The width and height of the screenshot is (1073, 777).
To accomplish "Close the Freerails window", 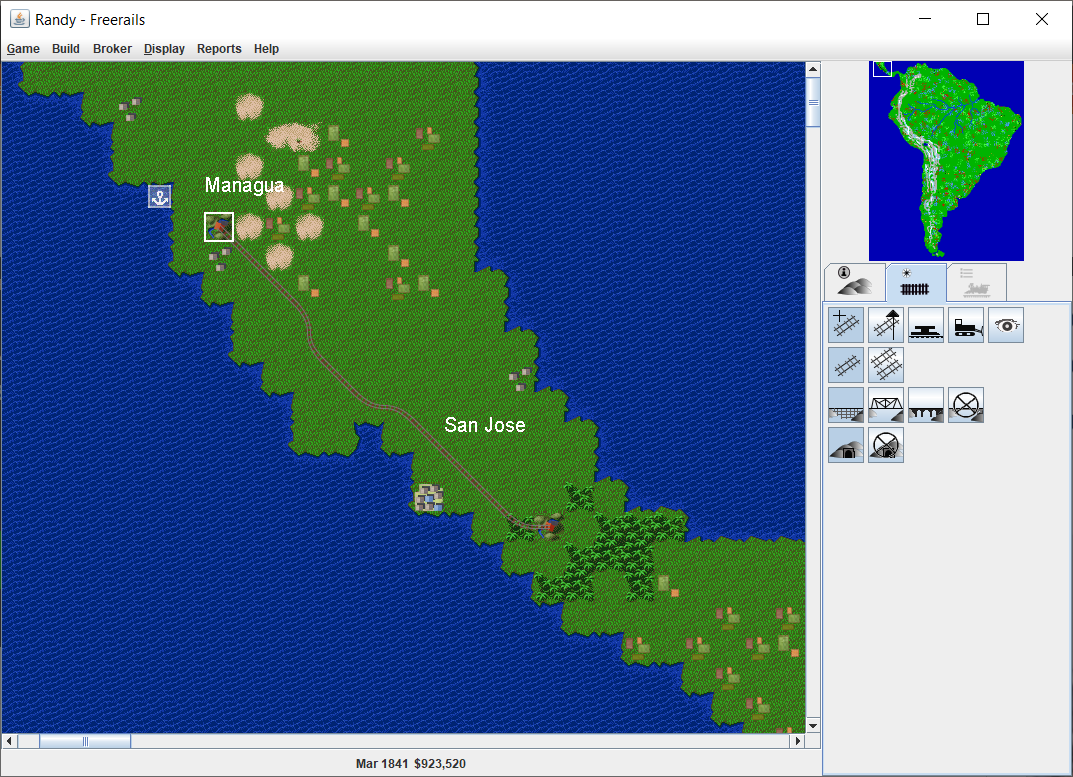I will pos(1042,19).
